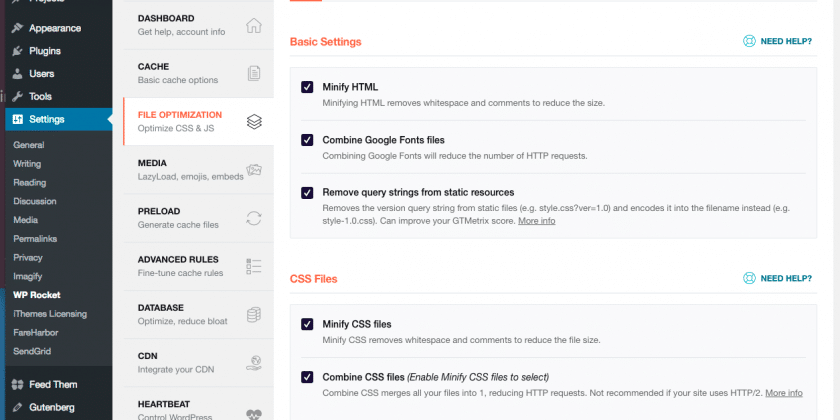This screenshot has height=420, width=840.
Task: Toggle Combine Google Fonts files checkbox
Action: 307,140
